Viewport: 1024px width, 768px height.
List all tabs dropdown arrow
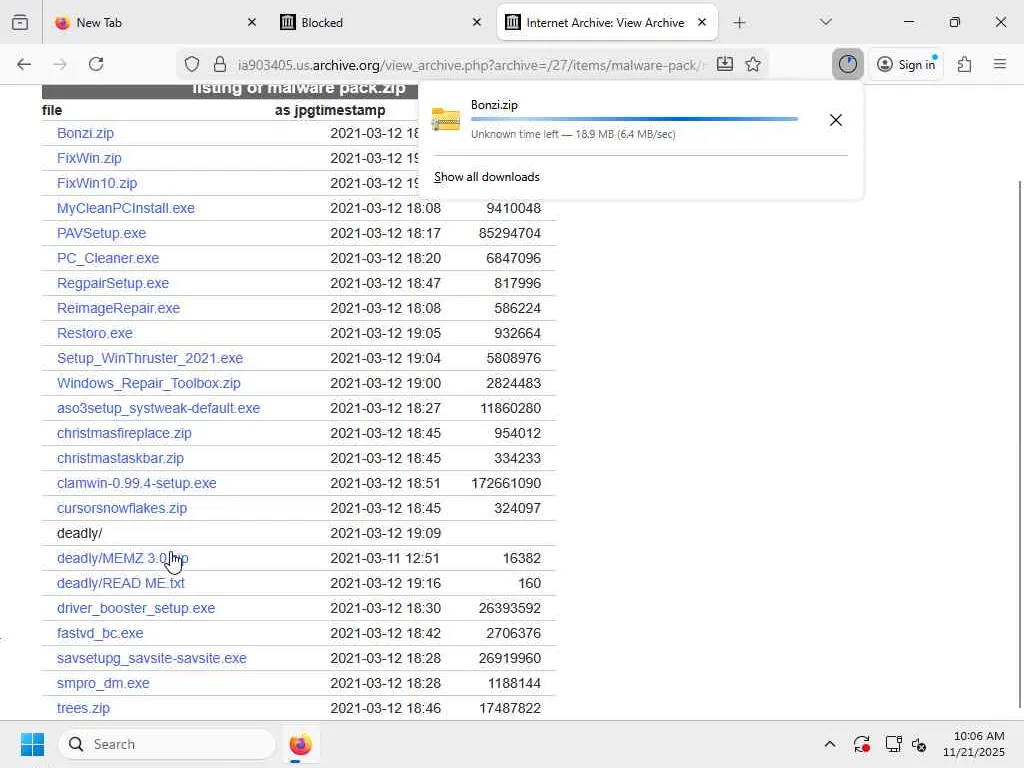(x=825, y=22)
